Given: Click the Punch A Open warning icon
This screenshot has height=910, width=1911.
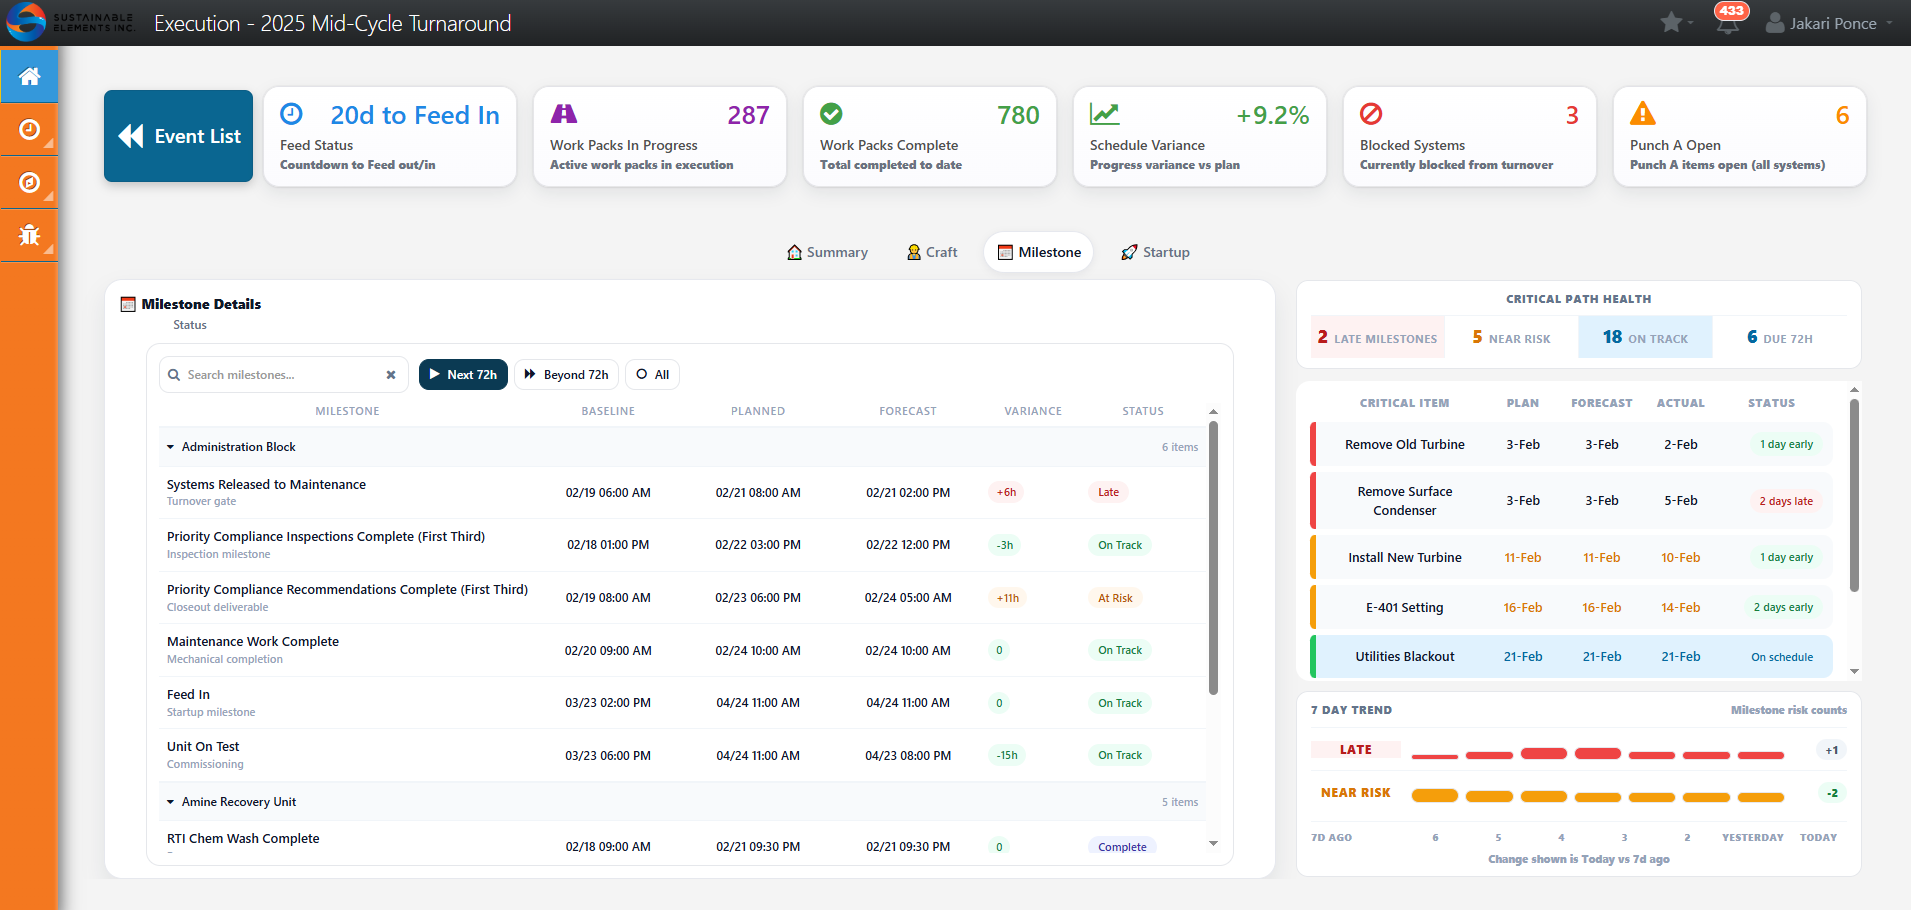Looking at the screenshot, I should [1643, 113].
